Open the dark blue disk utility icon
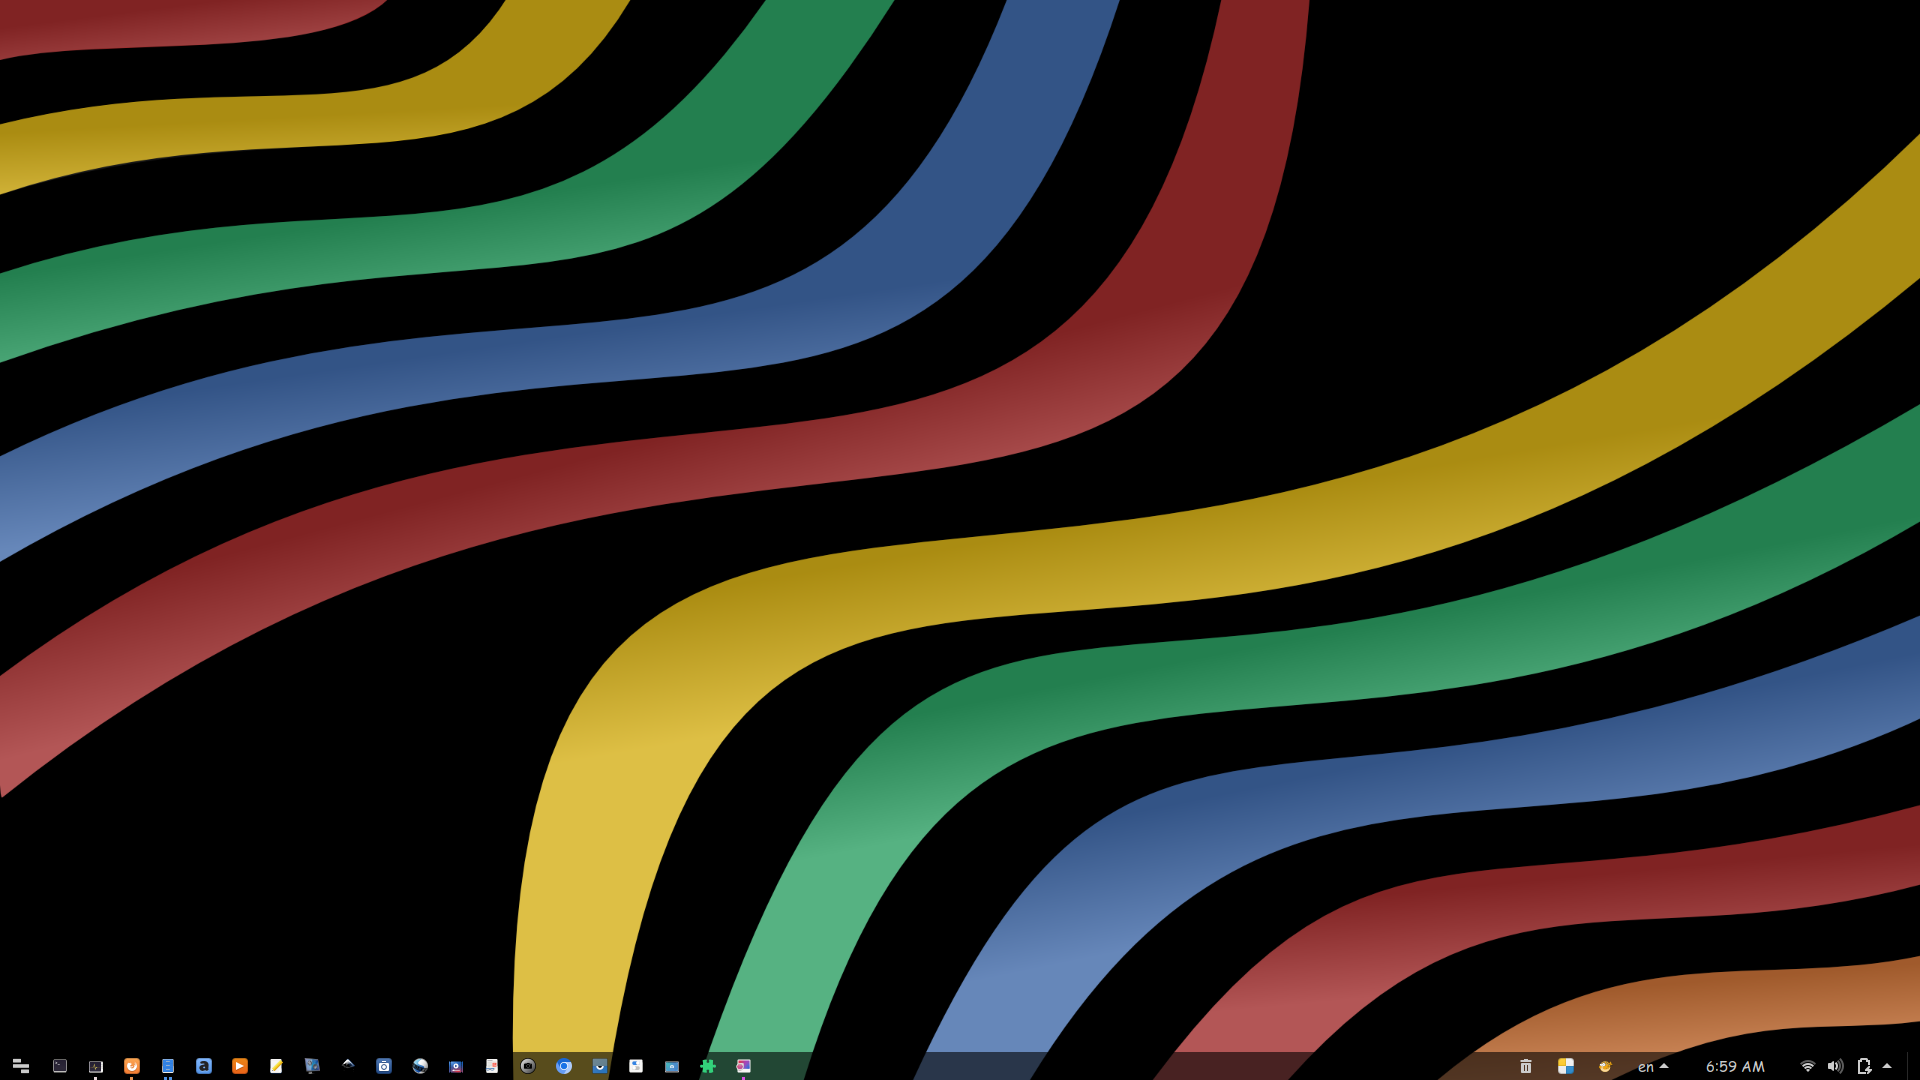 click(456, 1066)
